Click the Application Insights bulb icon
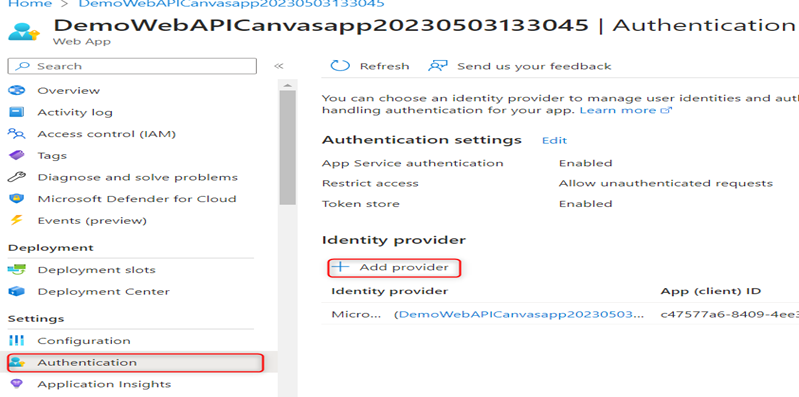 coord(17,384)
